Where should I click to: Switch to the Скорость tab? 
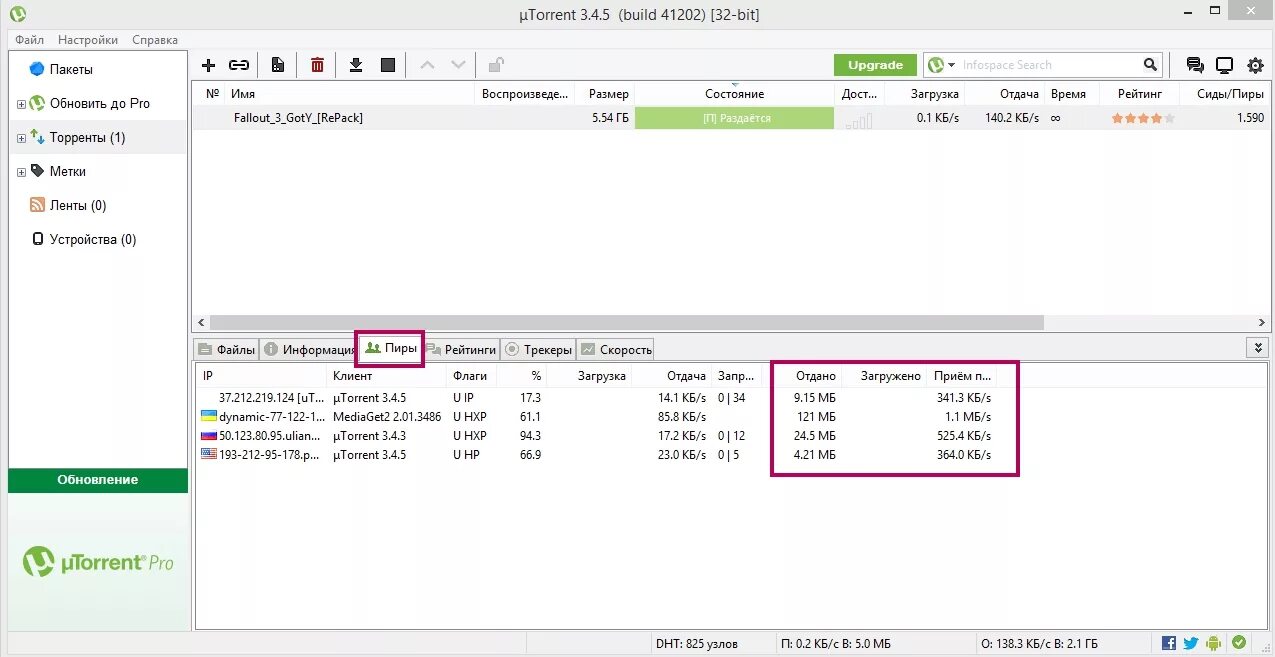coord(616,349)
